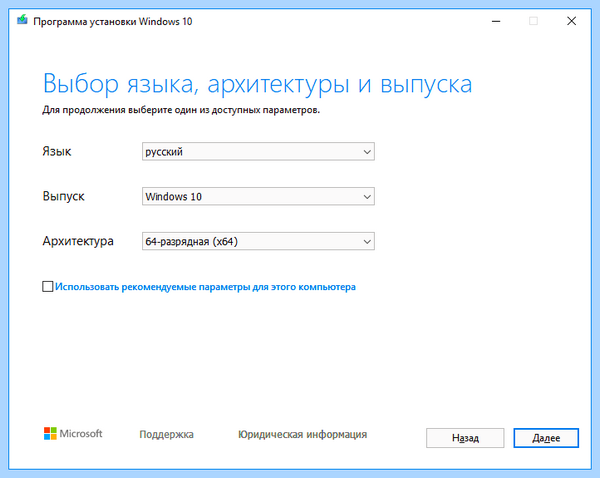The width and height of the screenshot is (600, 478).
Task: Close the Windows 10 setup window
Action: [571, 21]
